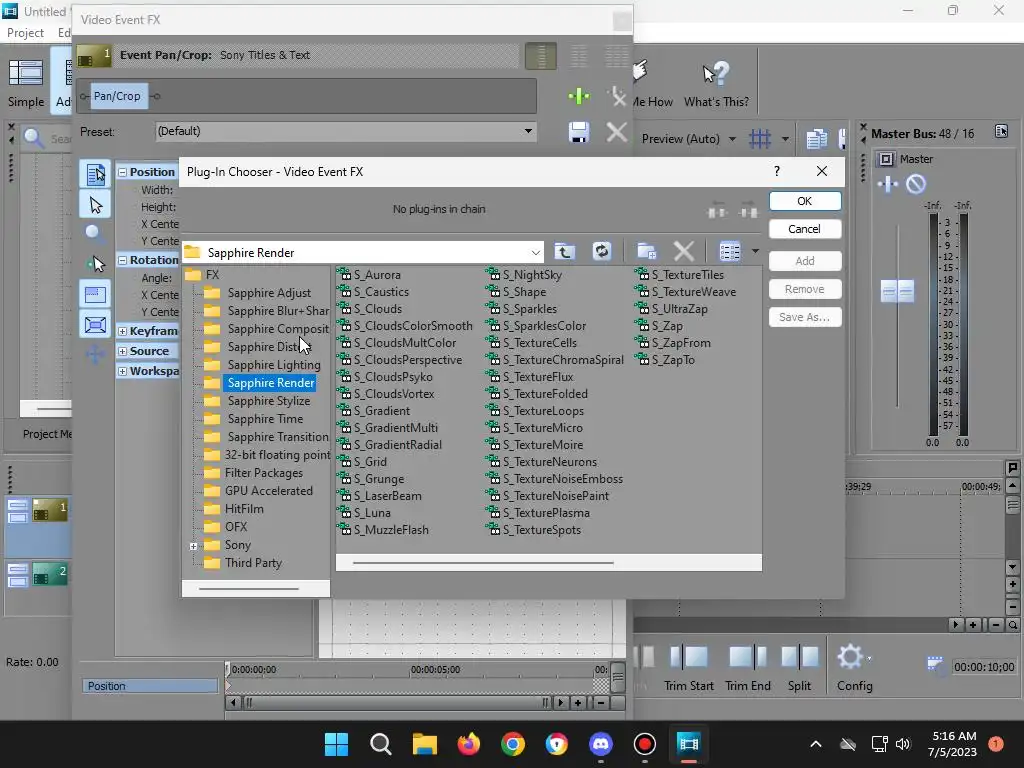Click the Trim Start button
1024x768 pixels.
688,667
